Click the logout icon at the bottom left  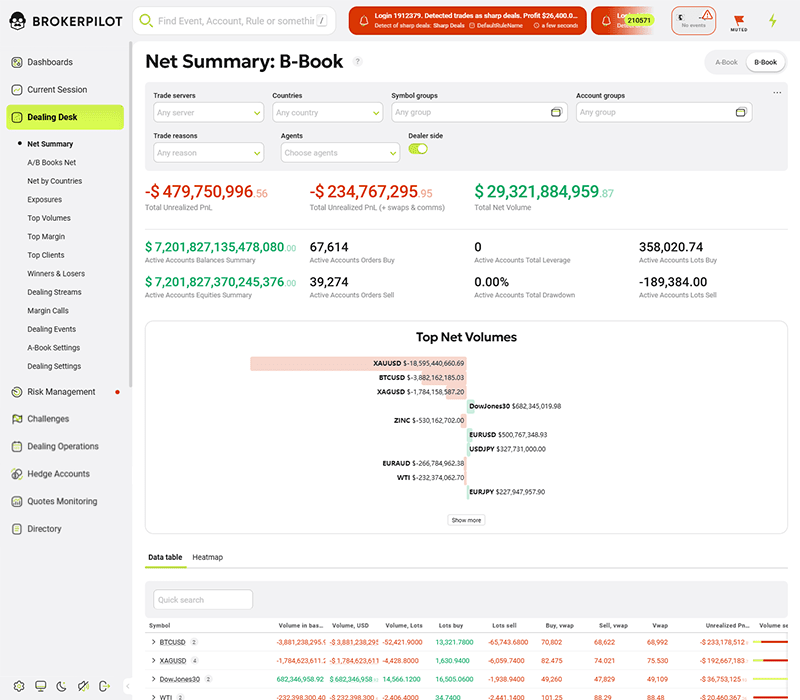click(x=105, y=686)
